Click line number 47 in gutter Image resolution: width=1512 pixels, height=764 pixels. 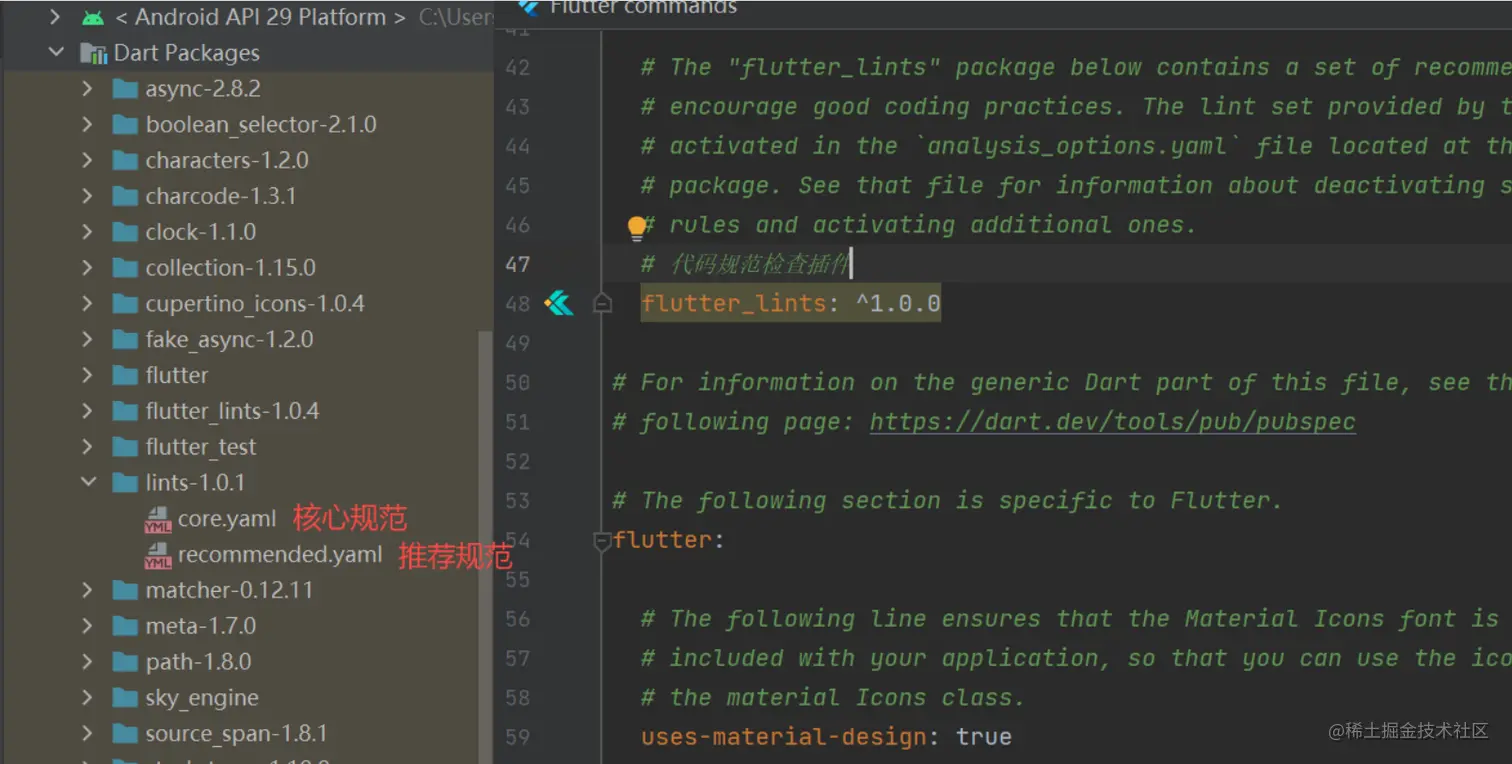tap(517, 265)
